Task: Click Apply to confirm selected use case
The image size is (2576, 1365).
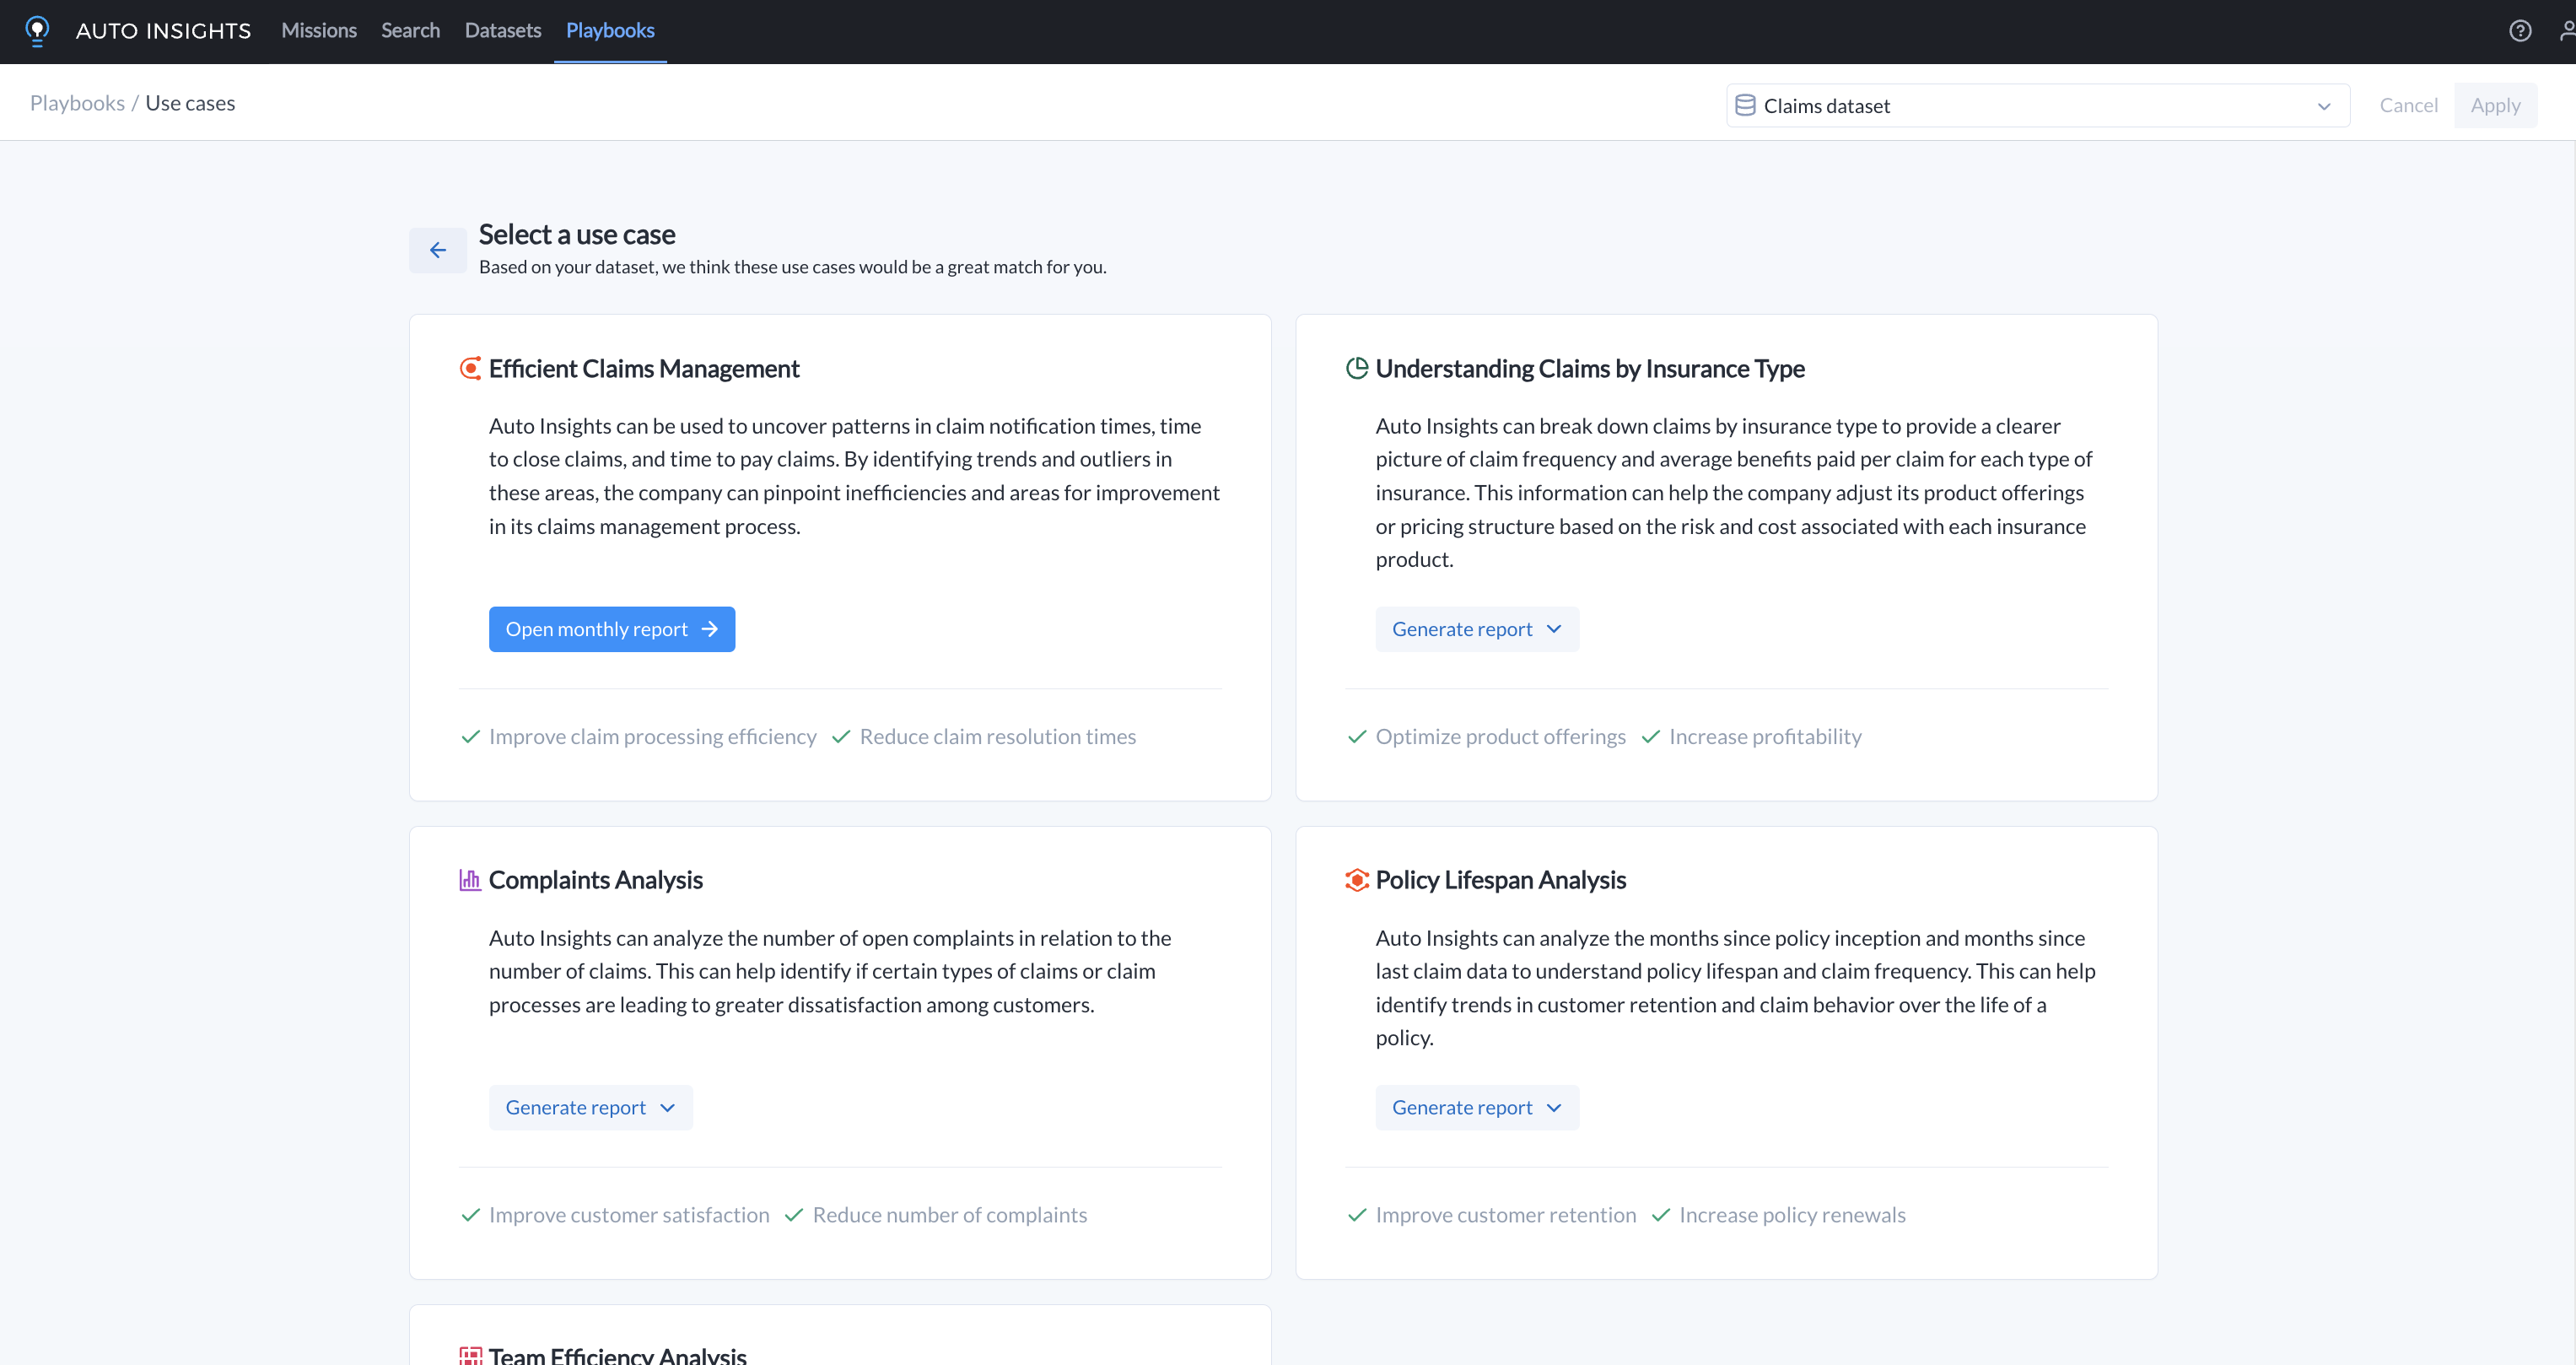Action: (2494, 104)
